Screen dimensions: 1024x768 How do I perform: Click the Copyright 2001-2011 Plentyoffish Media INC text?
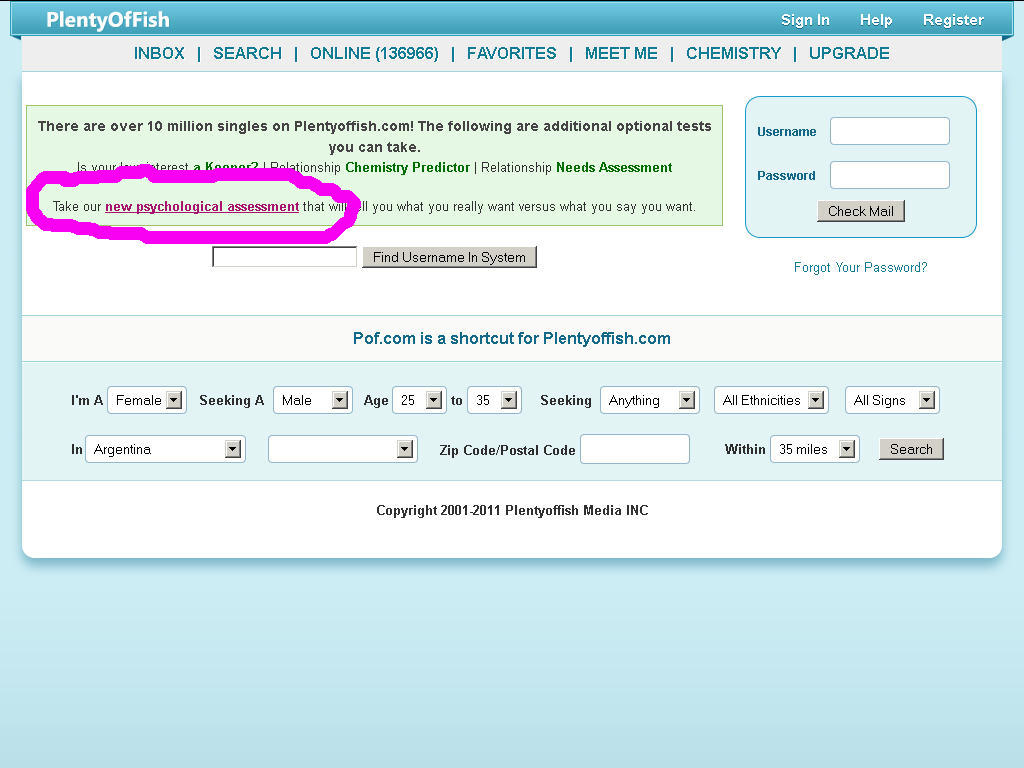(512, 511)
